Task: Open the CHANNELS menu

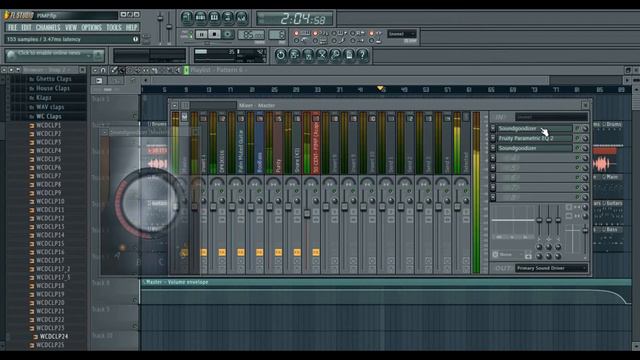Action: coord(48,27)
